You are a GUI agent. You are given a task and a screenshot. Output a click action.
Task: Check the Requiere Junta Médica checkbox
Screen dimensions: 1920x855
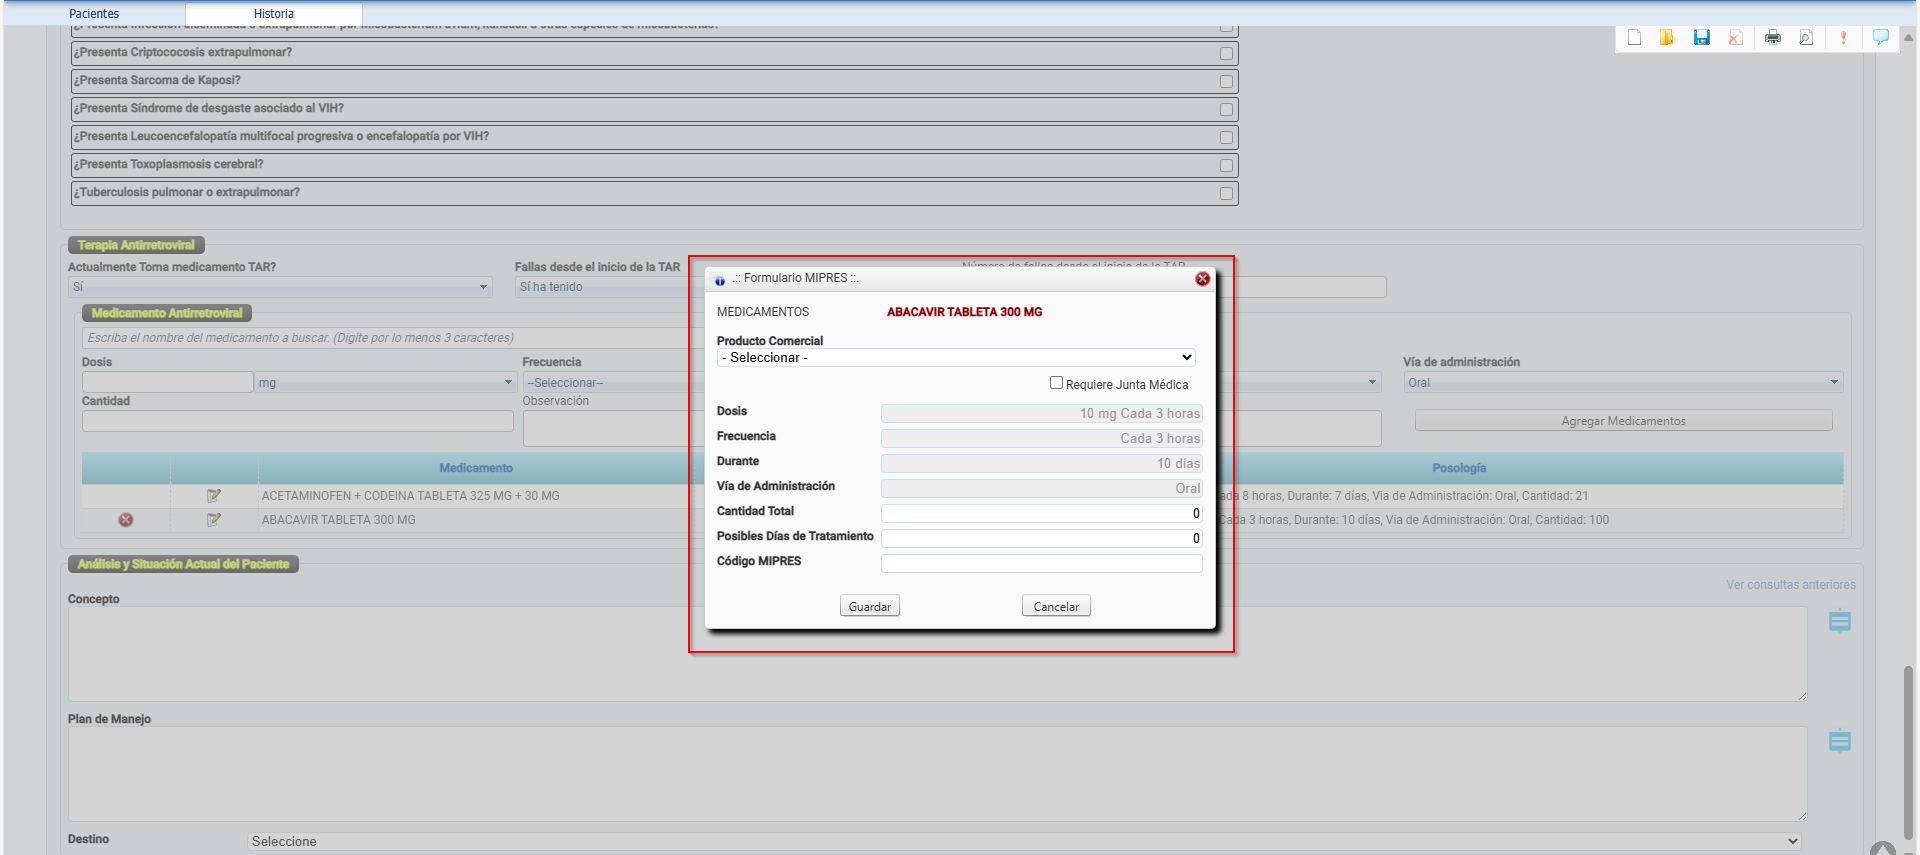tap(1056, 383)
